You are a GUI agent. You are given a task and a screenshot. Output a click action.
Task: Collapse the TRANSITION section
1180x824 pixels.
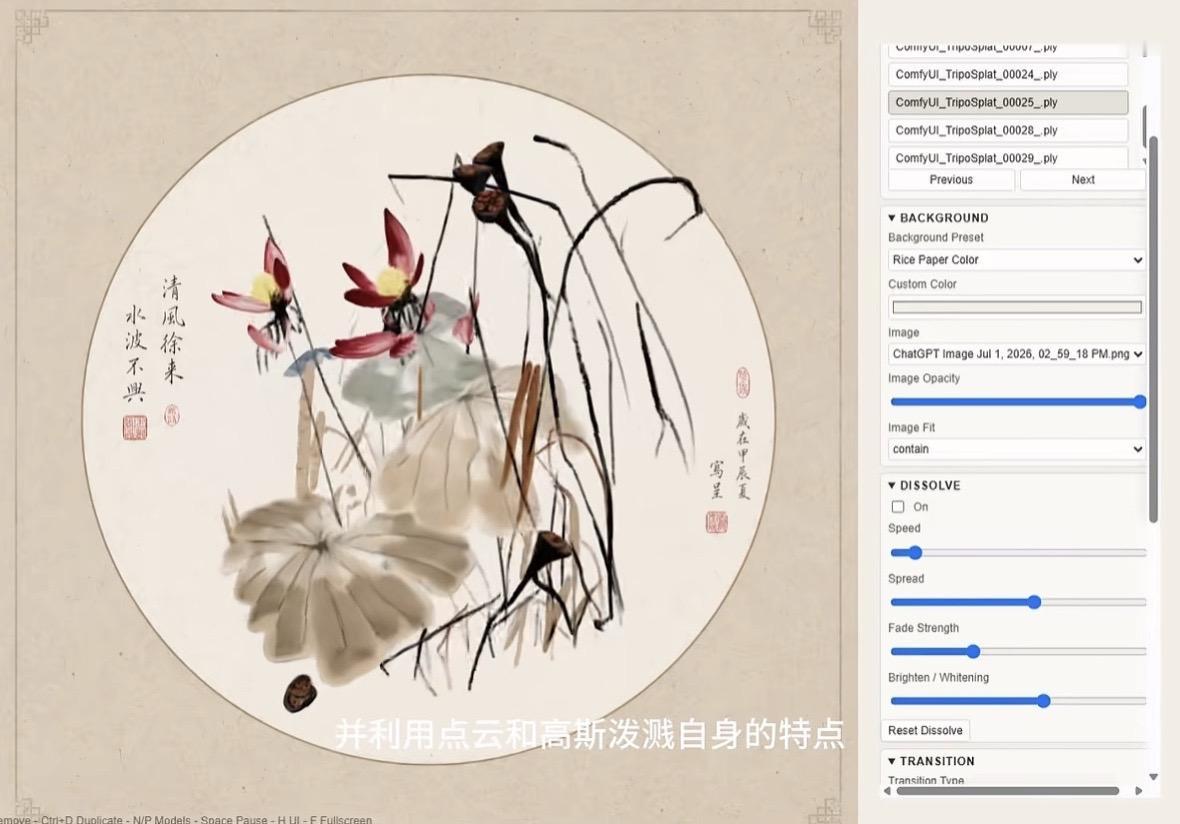931,761
